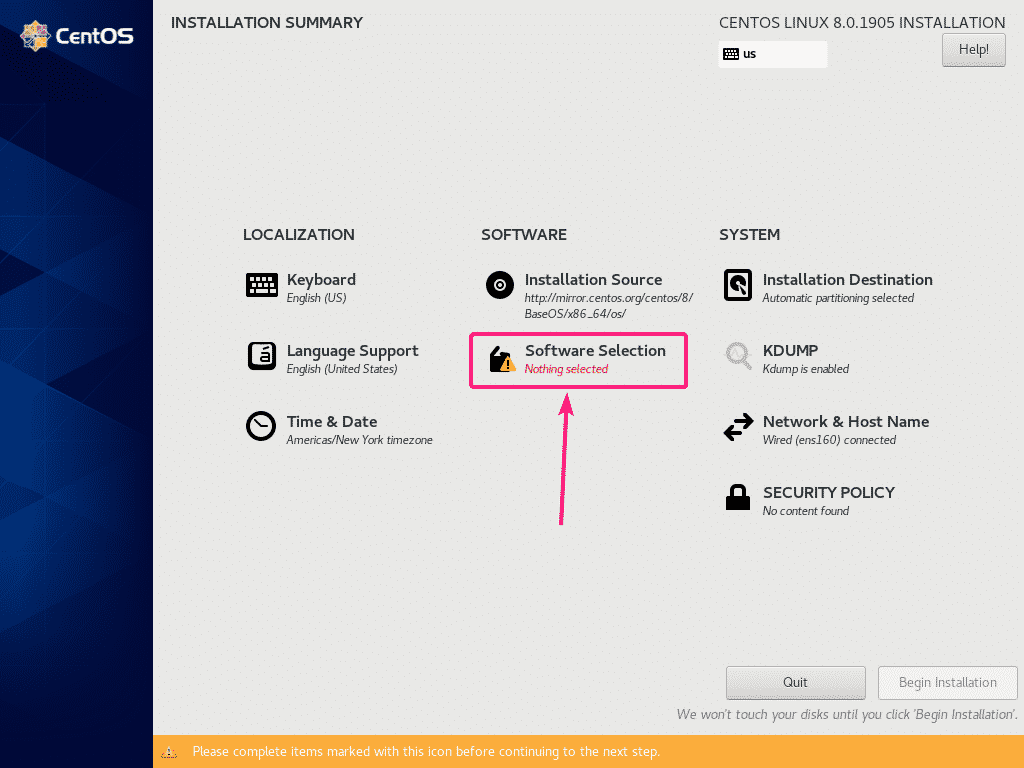The width and height of the screenshot is (1024, 768).
Task: Click the mirror.centos.org source URL text
Action: [x=609, y=306]
